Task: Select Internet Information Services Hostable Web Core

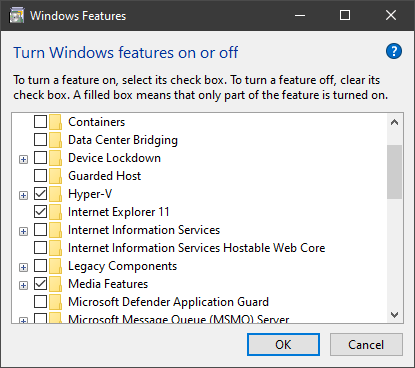Action: [x=196, y=248]
